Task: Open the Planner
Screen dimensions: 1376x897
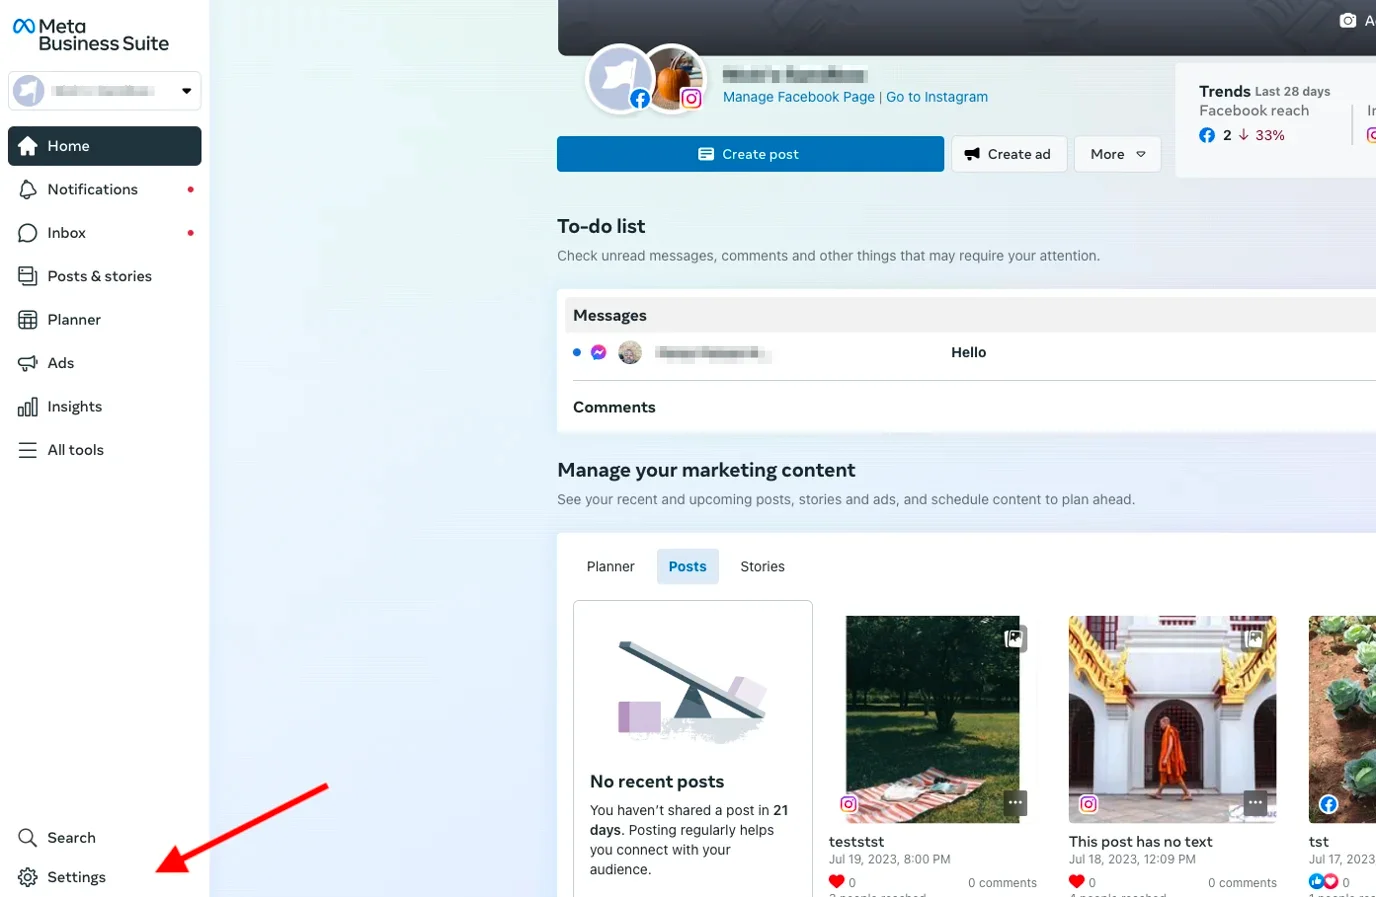Action: (x=74, y=319)
